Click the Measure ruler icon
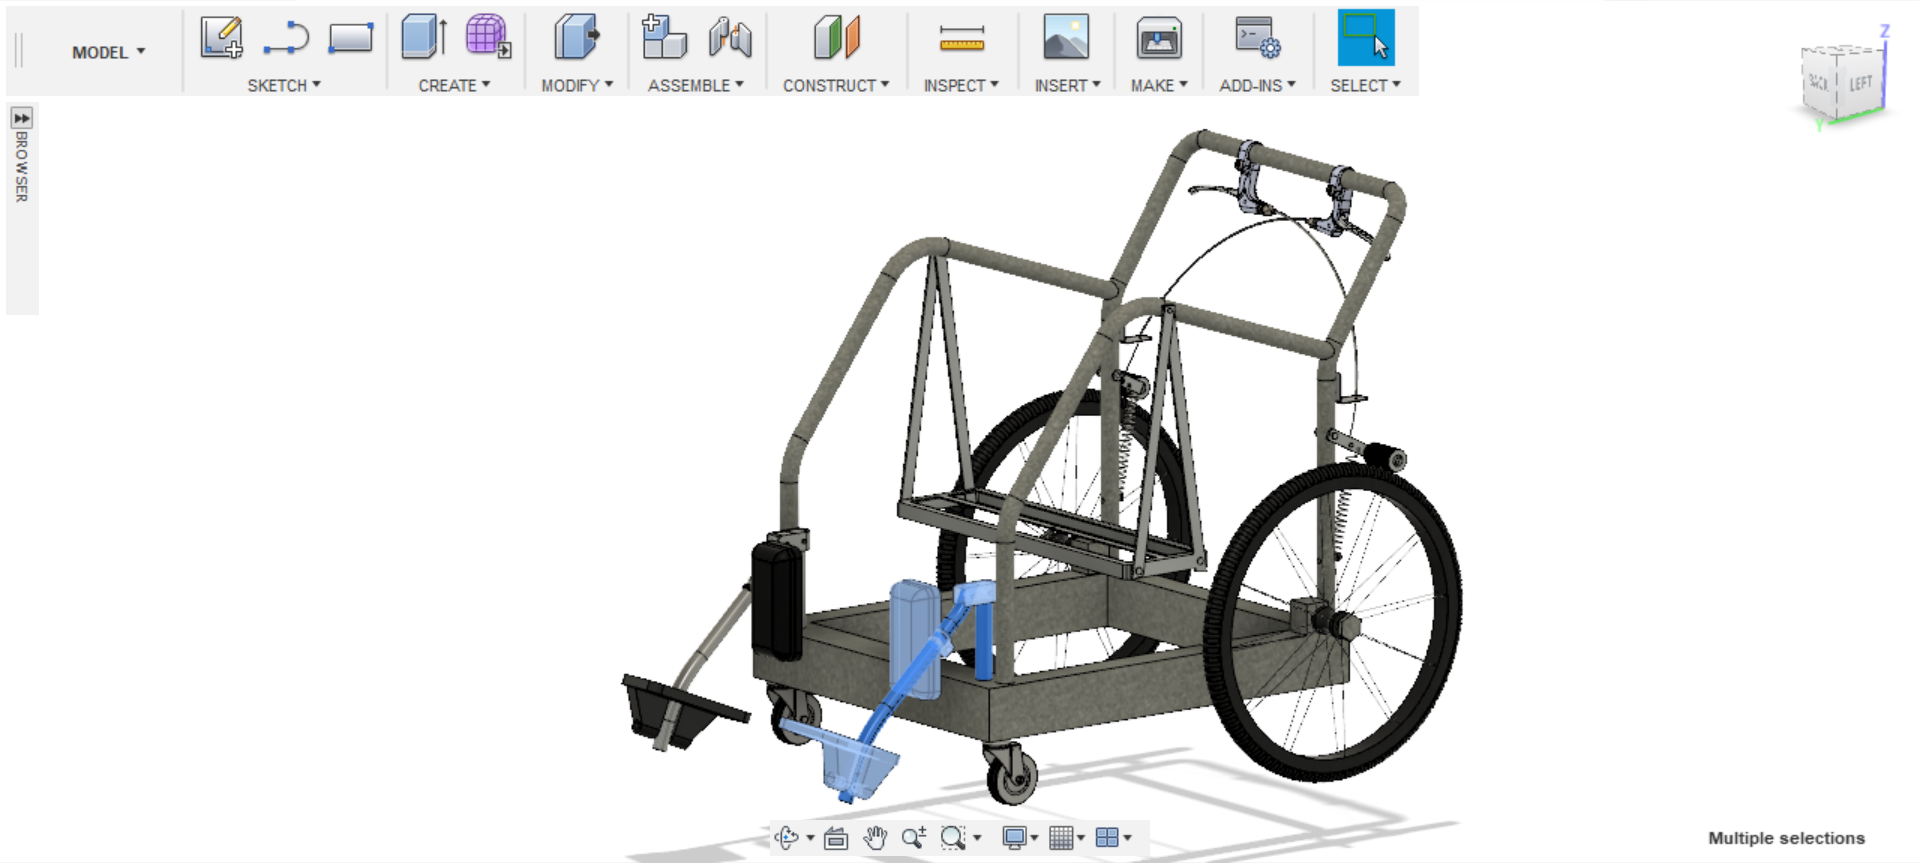1920x863 pixels. point(962,39)
